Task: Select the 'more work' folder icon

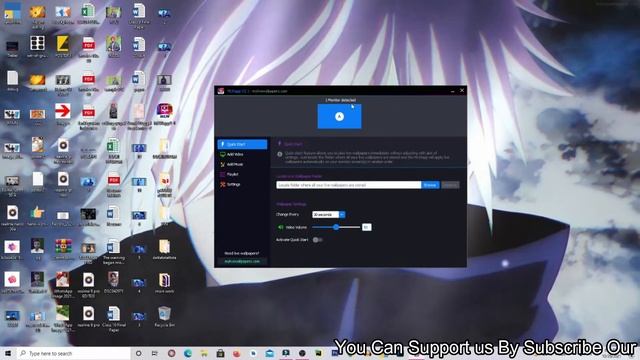Action: pyautogui.click(x=164, y=283)
